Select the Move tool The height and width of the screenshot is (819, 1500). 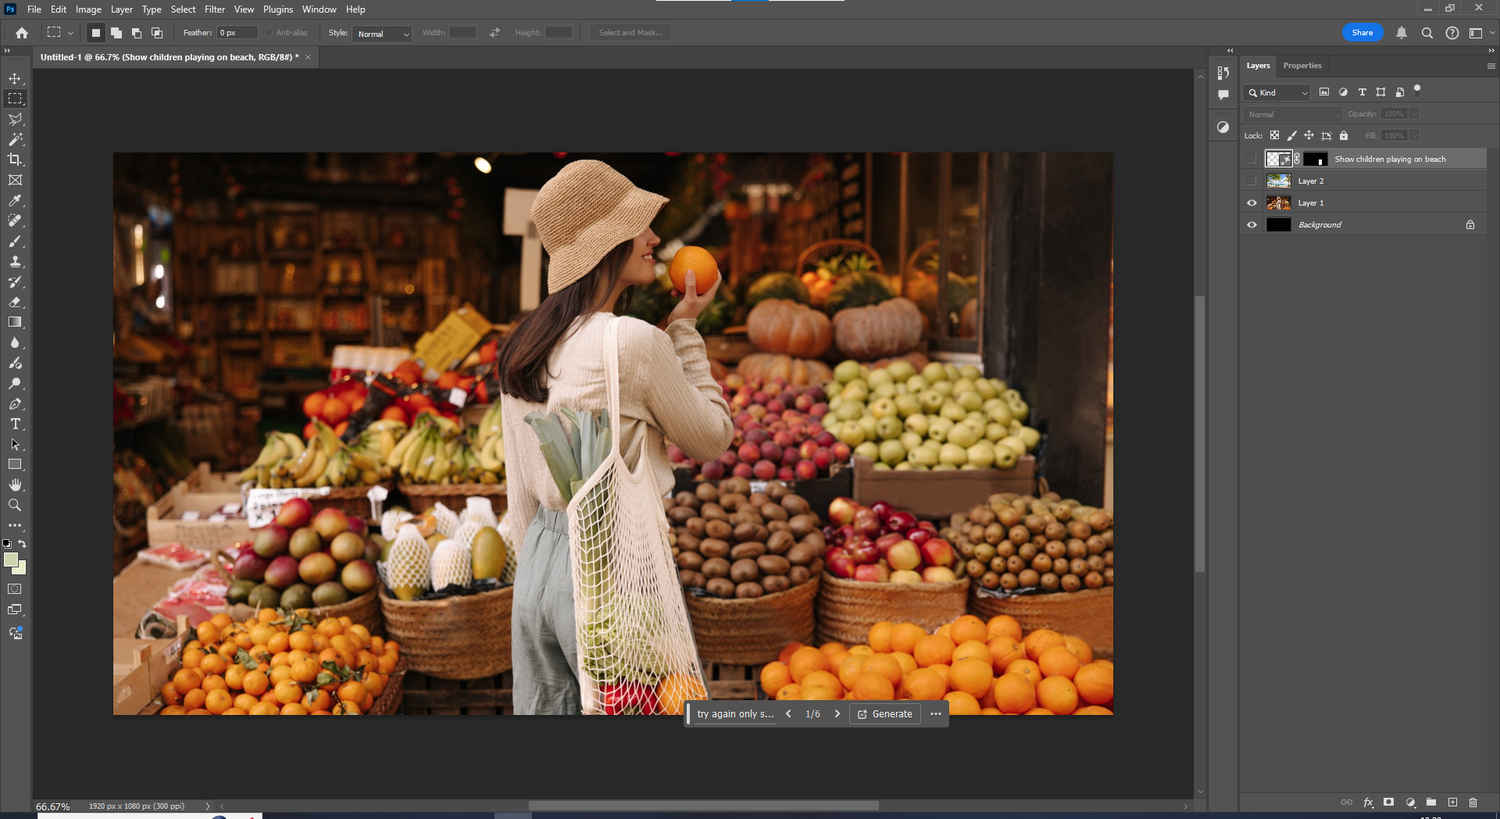(15, 78)
